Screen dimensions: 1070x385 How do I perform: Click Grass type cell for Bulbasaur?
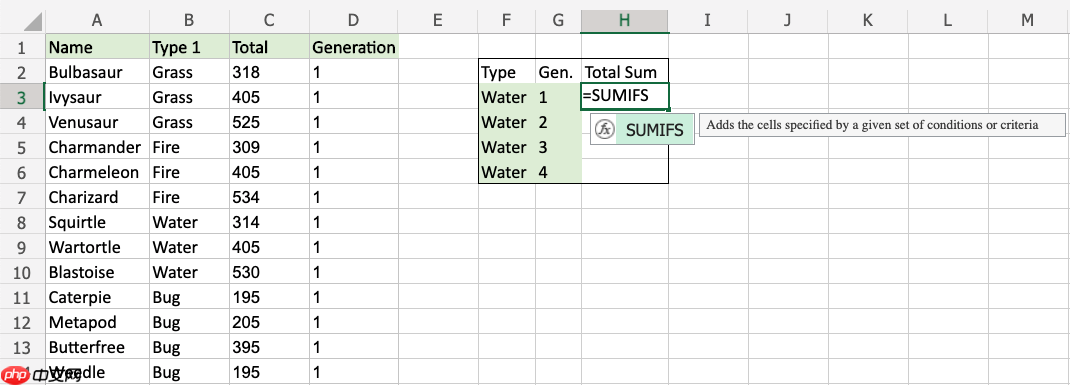point(190,72)
